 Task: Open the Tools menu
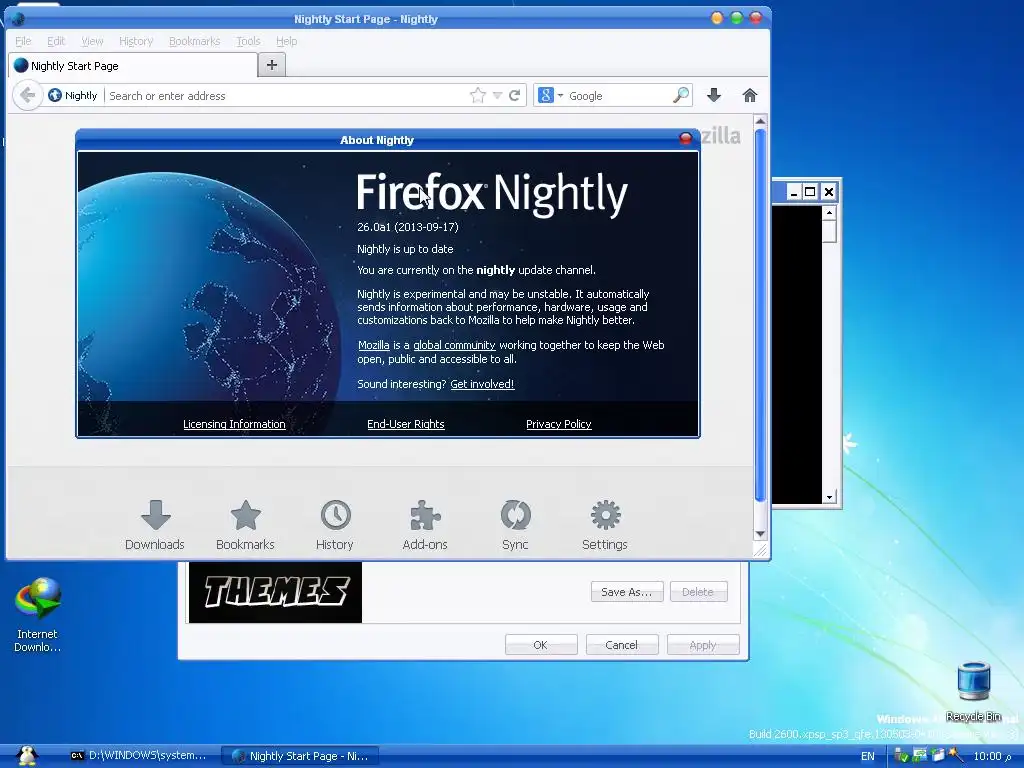248,41
